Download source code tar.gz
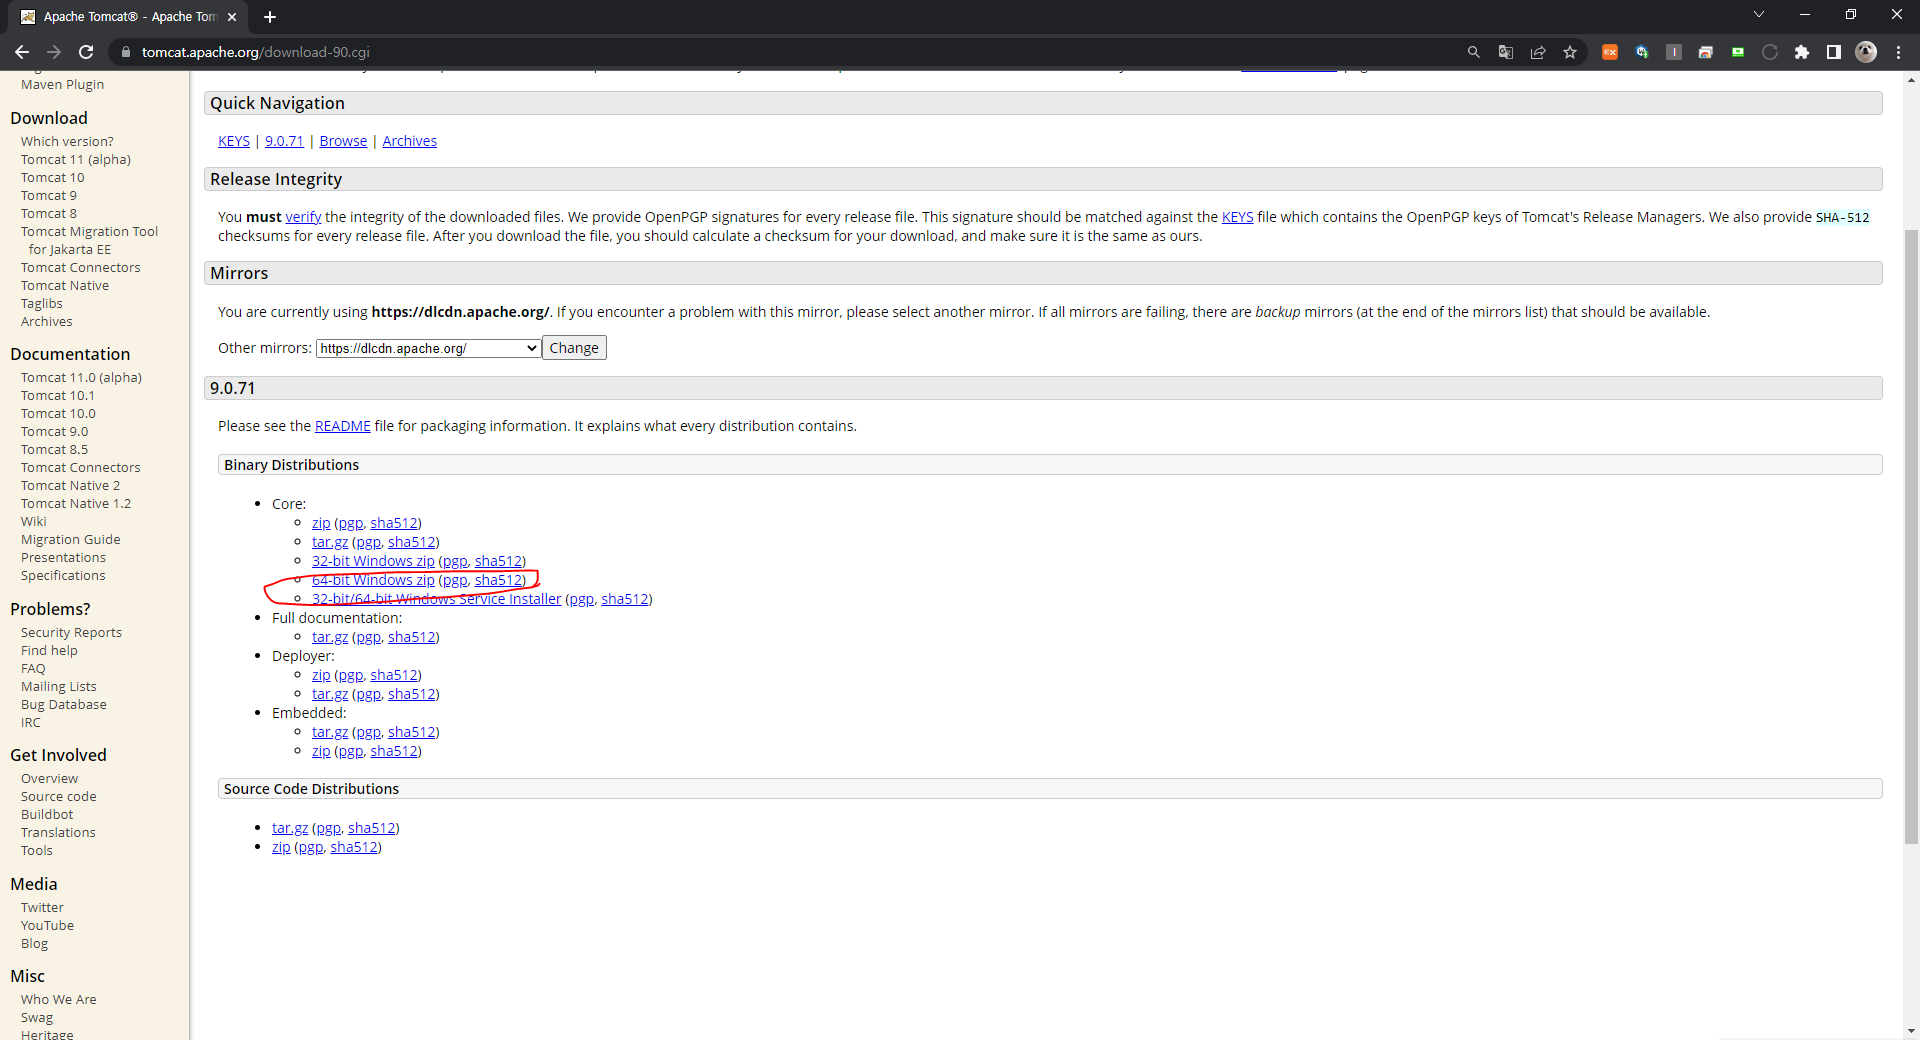Screen dimensions: 1920x1040 click(x=290, y=828)
